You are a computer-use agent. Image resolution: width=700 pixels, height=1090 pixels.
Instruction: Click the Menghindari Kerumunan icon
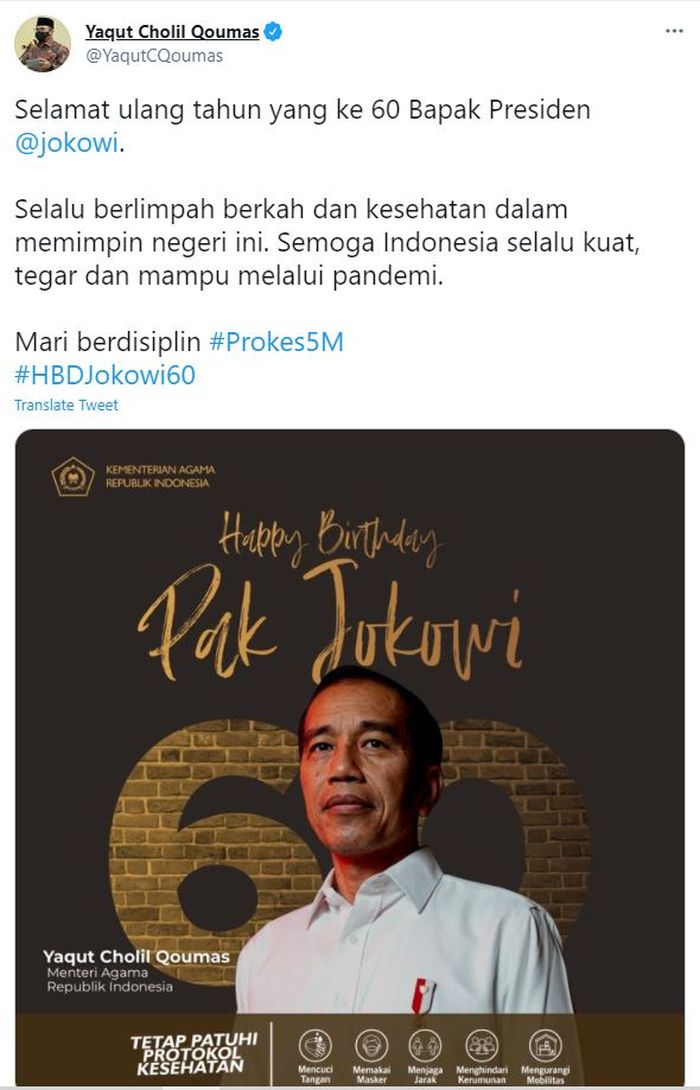482,1046
